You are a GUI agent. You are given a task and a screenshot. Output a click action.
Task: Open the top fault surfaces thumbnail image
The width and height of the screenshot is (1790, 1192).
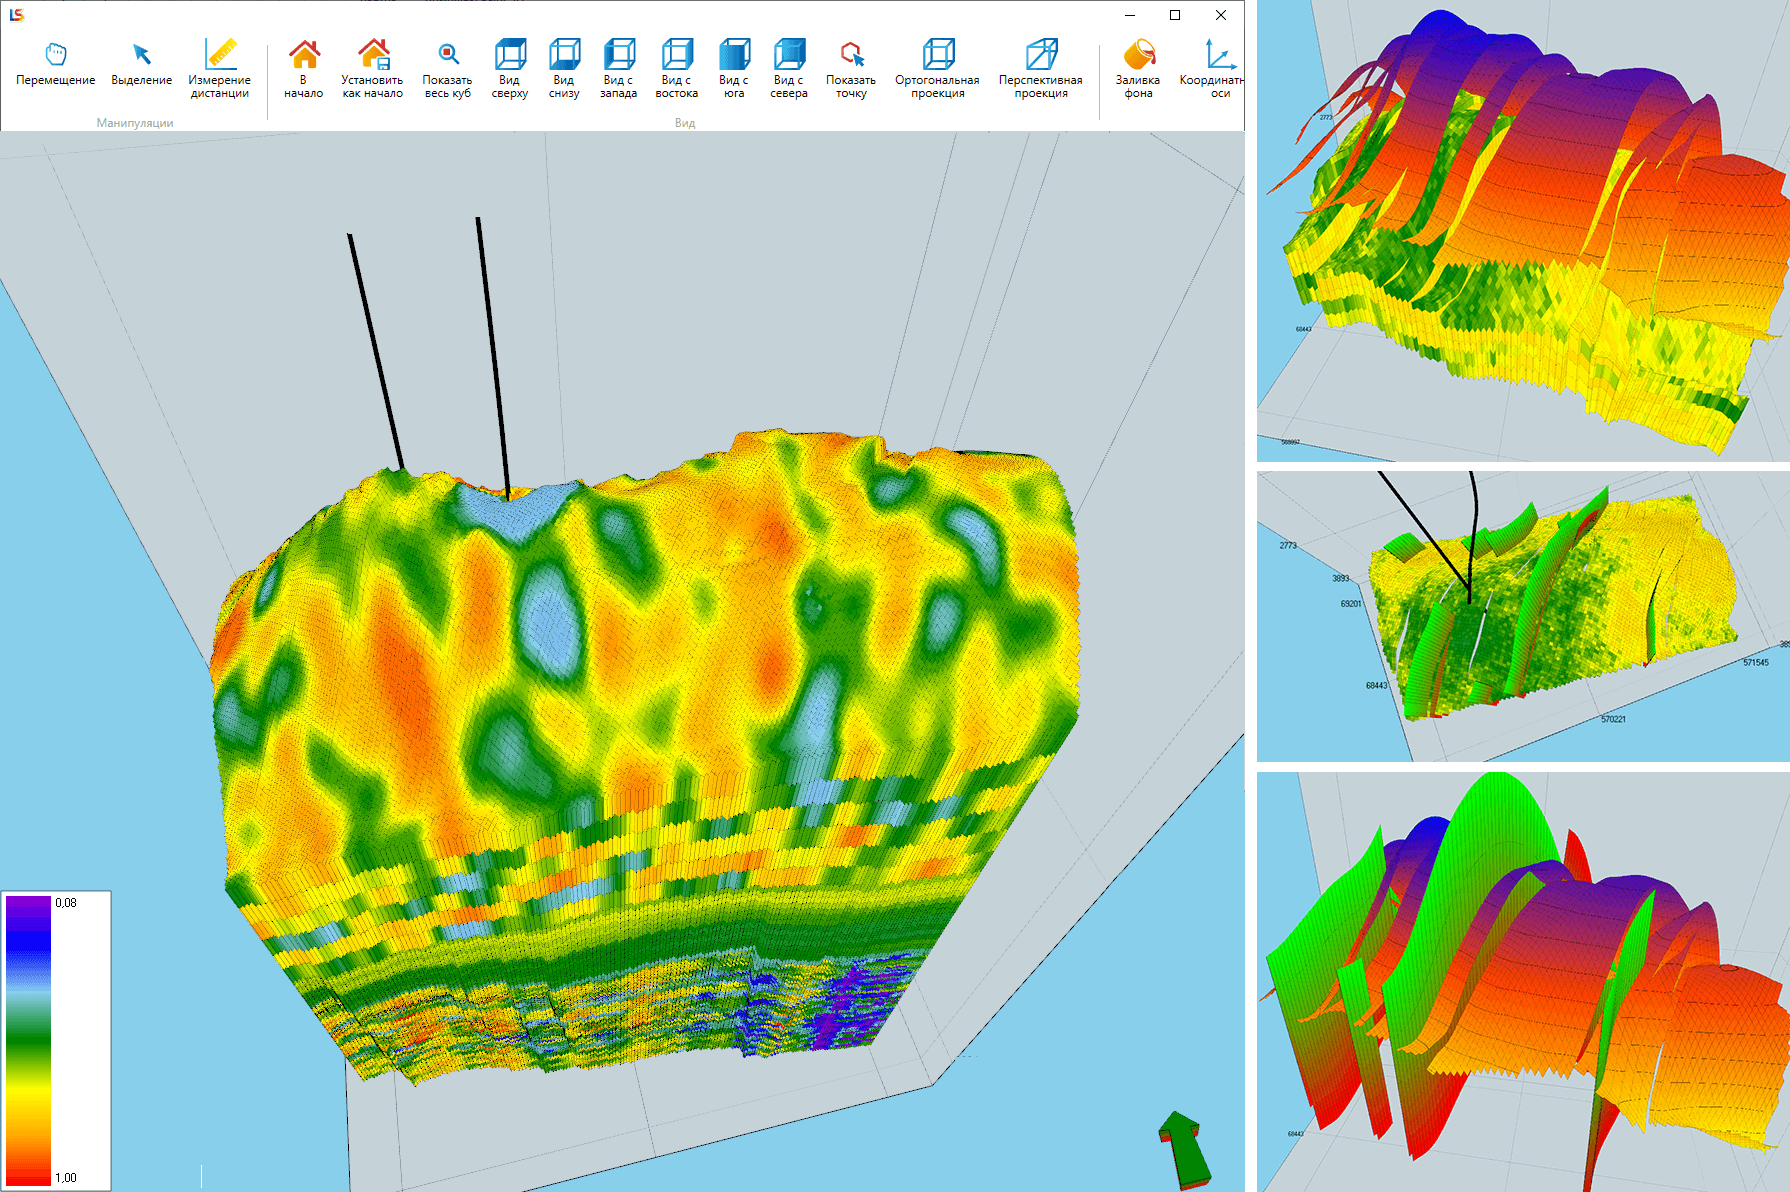[x=1523, y=230]
